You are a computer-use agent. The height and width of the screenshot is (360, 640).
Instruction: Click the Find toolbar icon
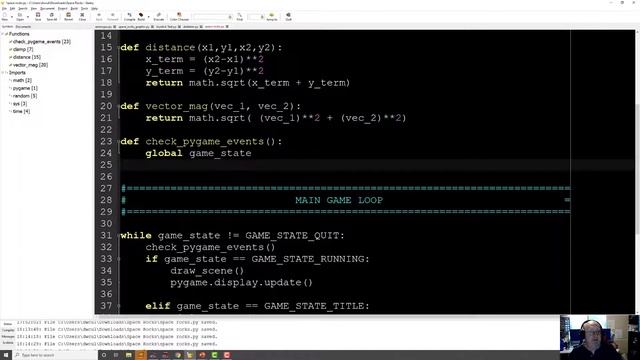coord(240,16)
